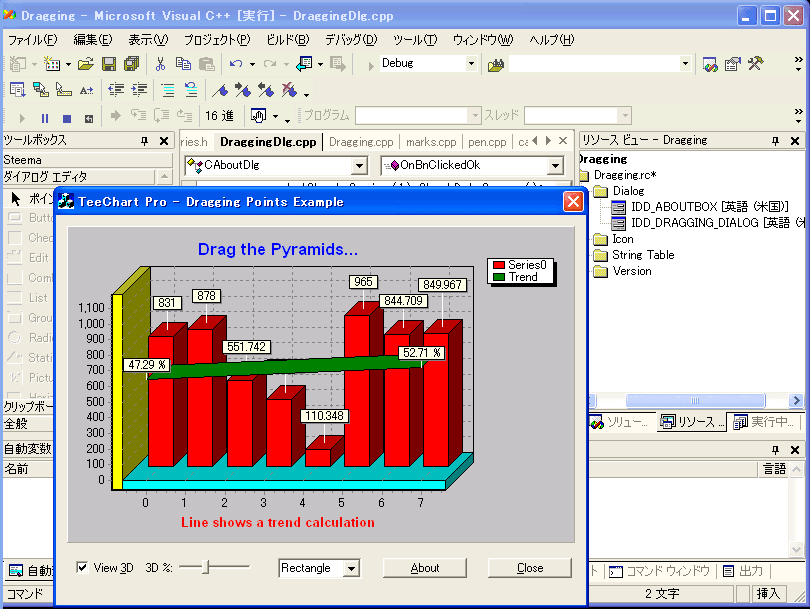Click the Stop Debugging square icon

pos(67,118)
